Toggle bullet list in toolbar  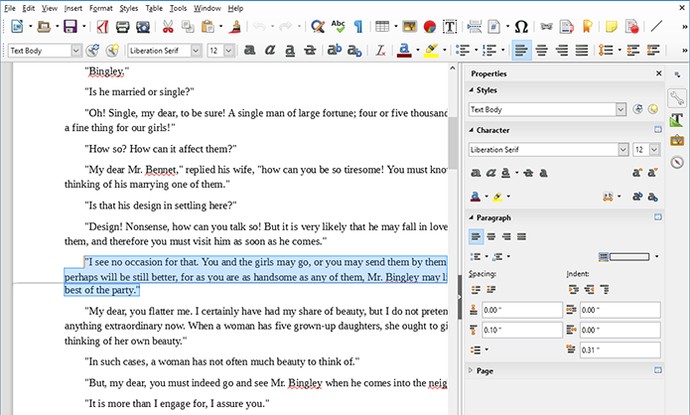coord(462,51)
